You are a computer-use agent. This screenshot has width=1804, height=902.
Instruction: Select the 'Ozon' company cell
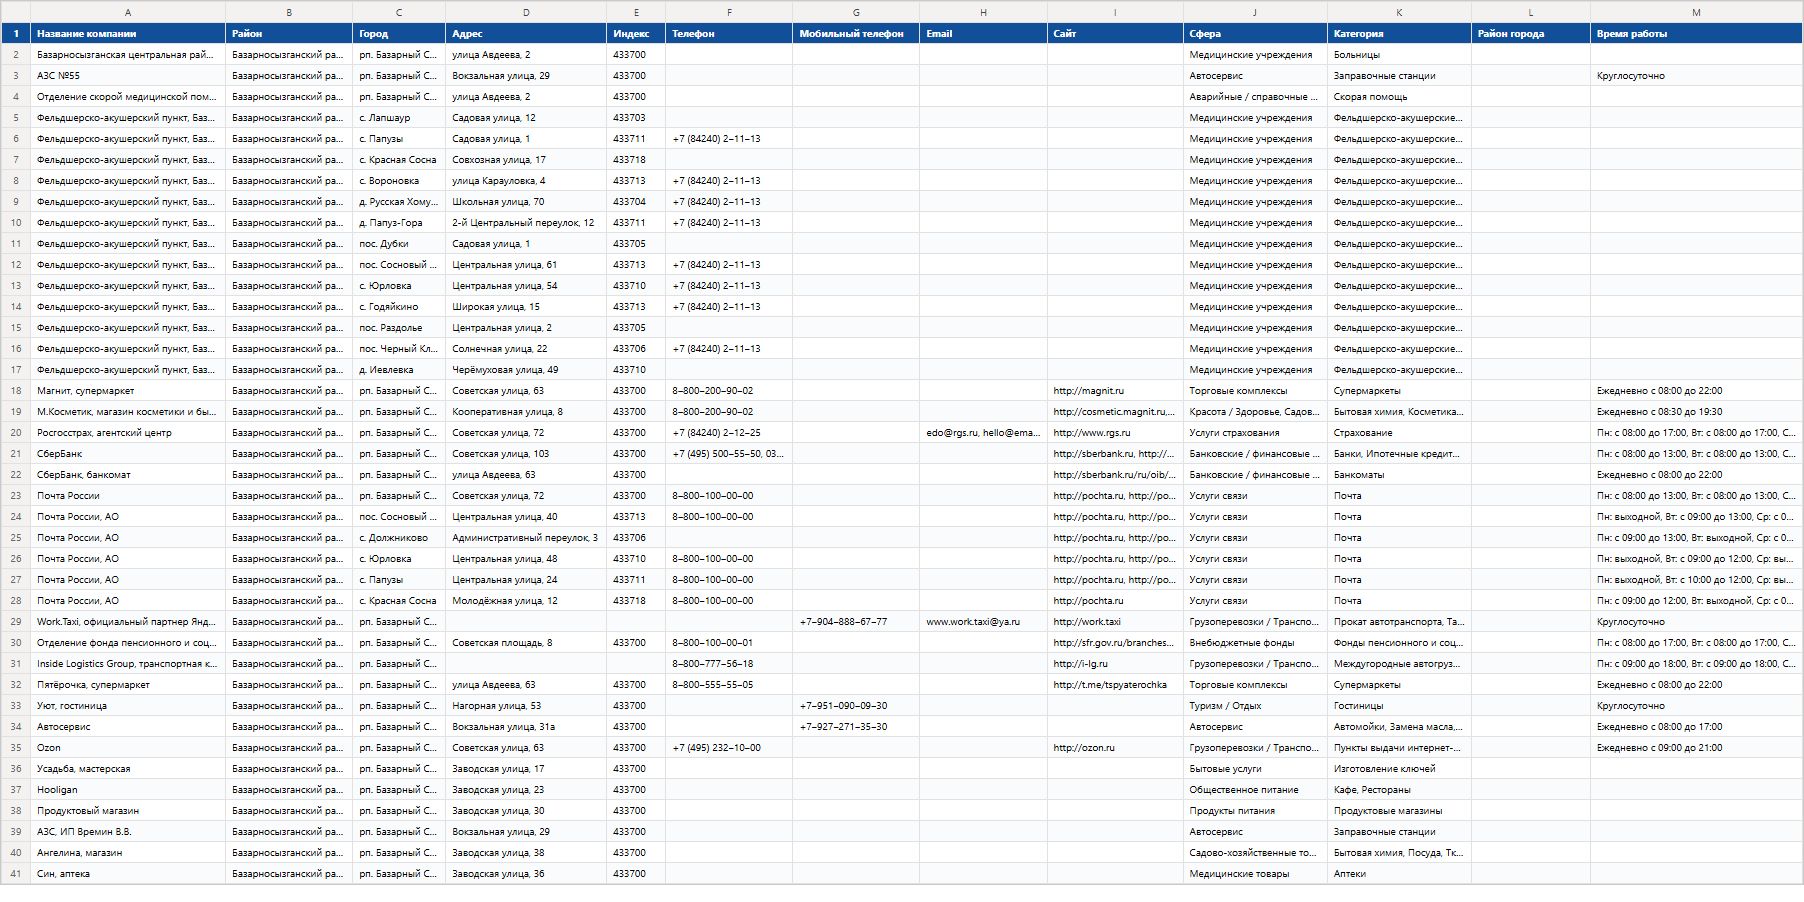(x=128, y=748)
